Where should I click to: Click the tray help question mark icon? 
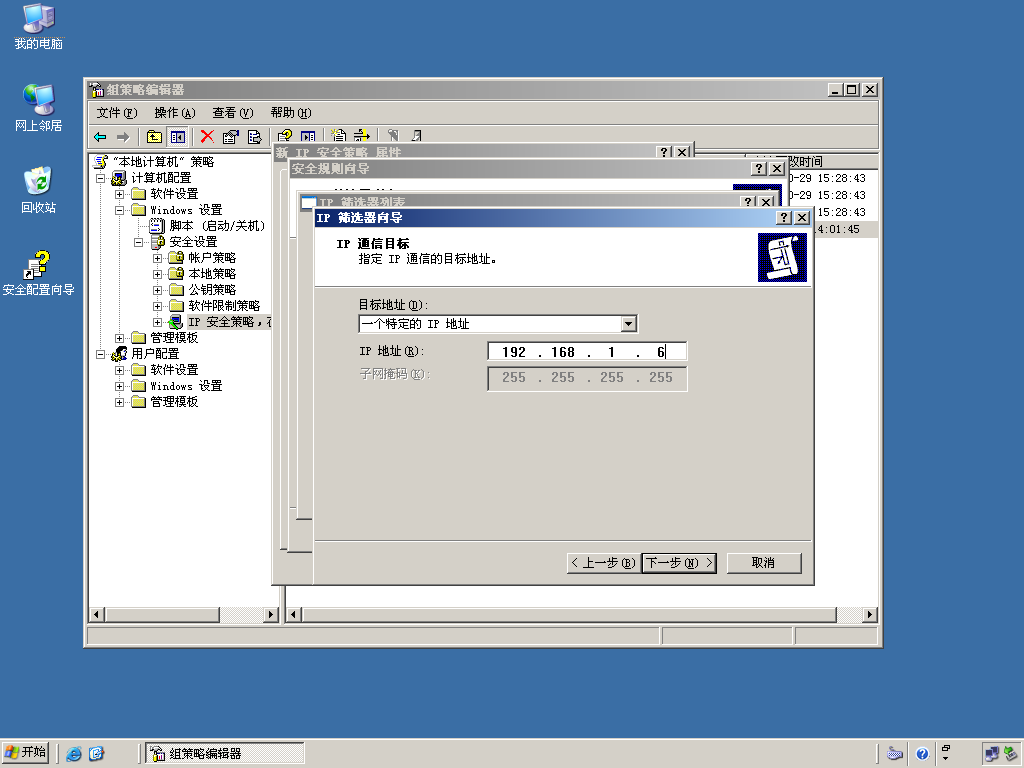click(x=922, y=754)
